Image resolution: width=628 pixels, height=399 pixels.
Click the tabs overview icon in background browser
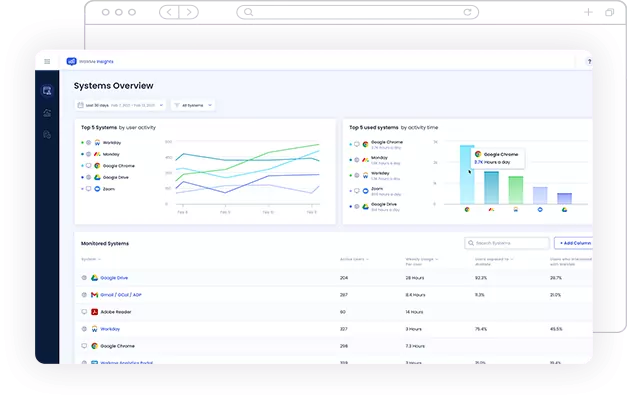pyautogui.click(x=609, y=12)
